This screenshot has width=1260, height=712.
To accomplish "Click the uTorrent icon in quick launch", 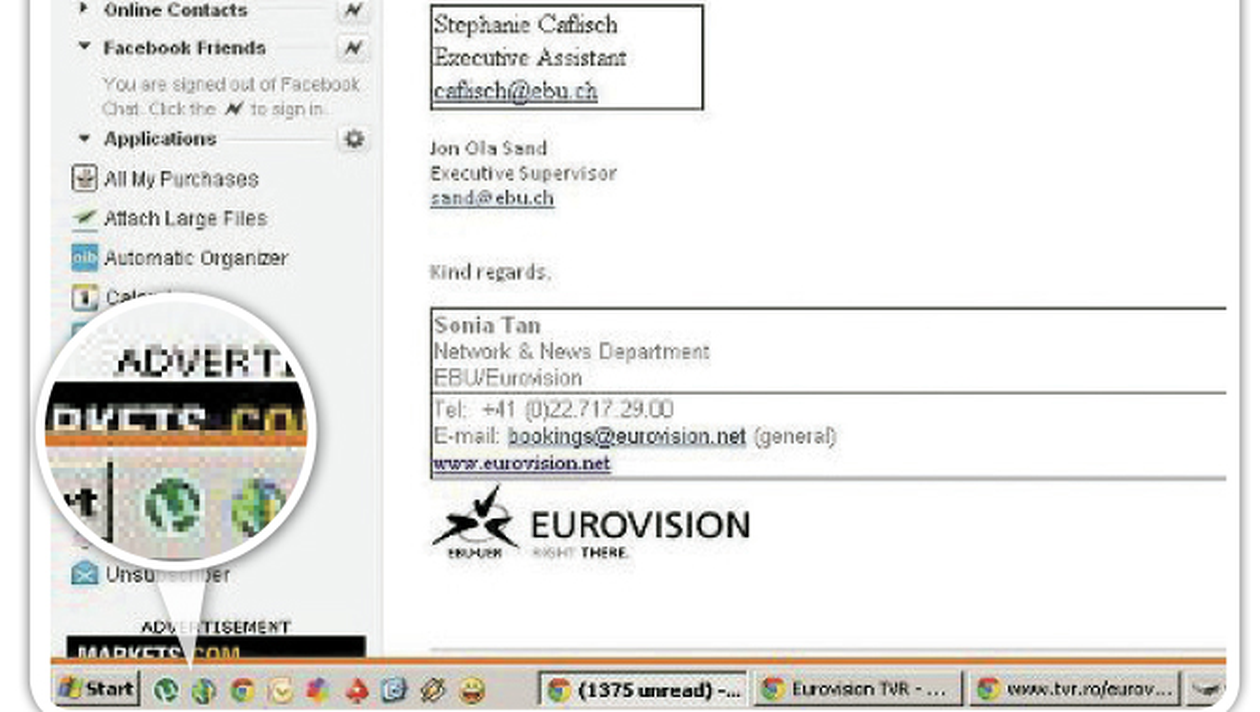I will click(x=166, y=690).
